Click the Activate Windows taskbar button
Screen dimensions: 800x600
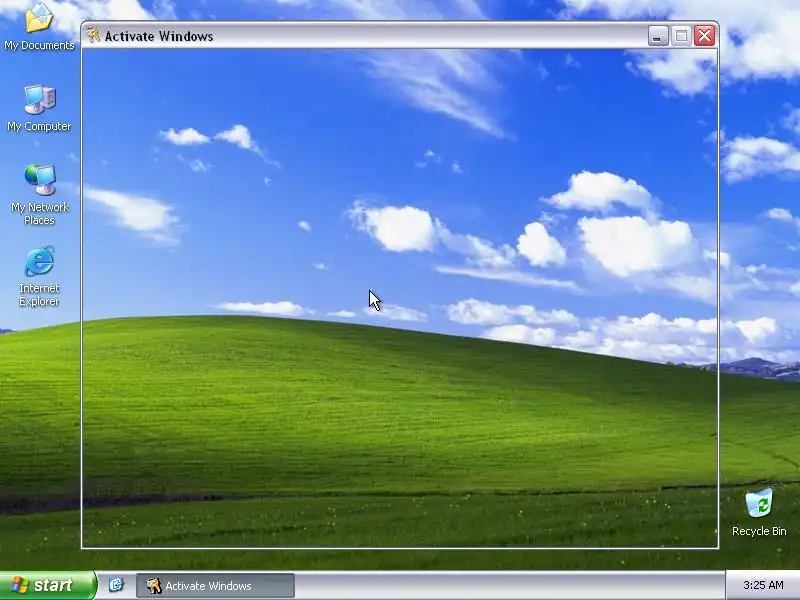point(215,586)
